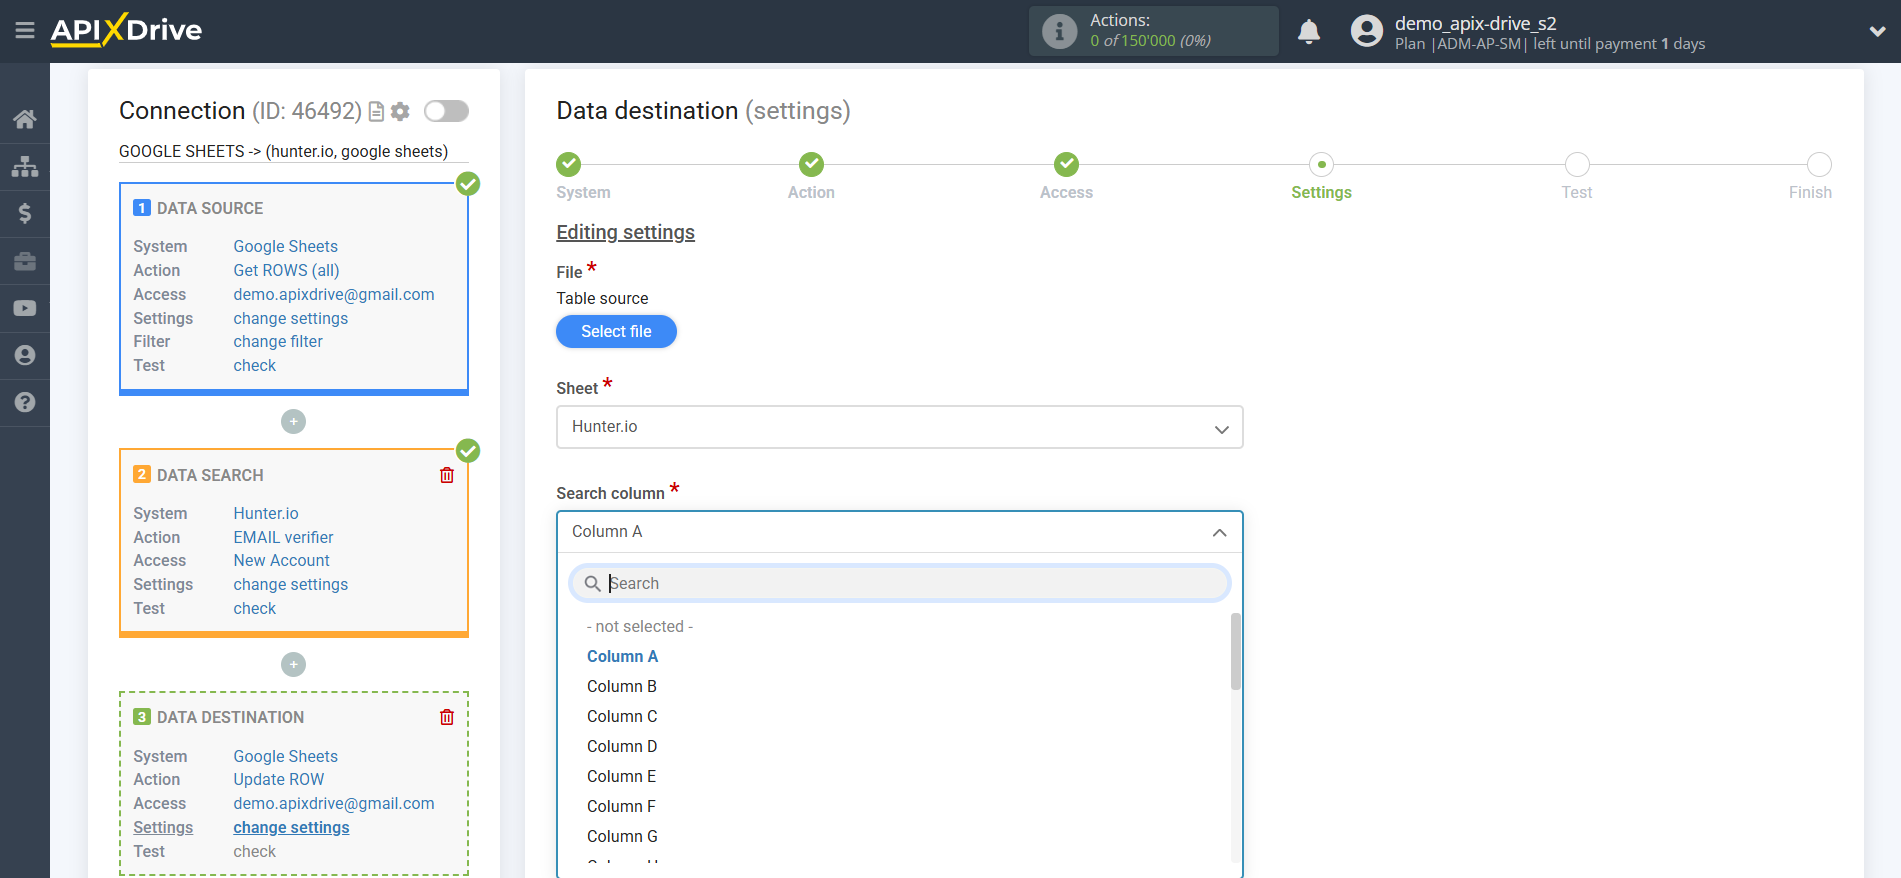Click Data Destination change settings link
The width and height of the screenshot is (1901, 878).
(x=291, y=827)
